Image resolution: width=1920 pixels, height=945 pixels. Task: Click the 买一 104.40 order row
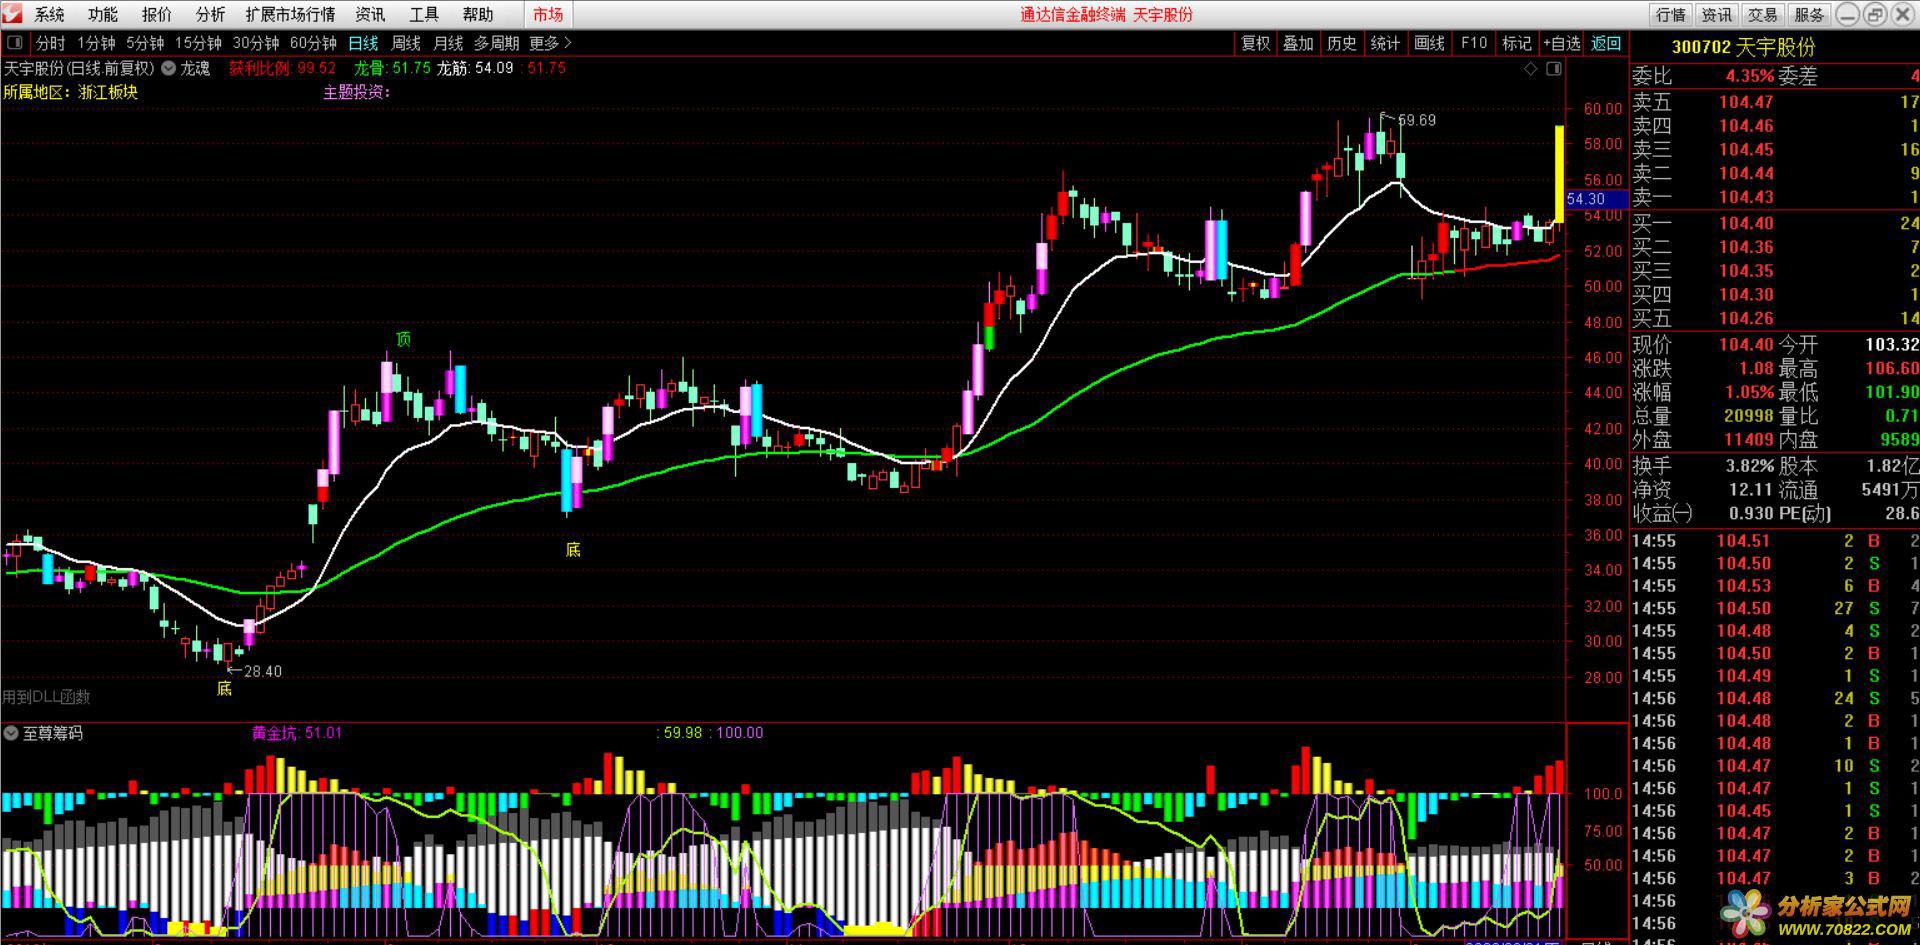coord(1775,223)
